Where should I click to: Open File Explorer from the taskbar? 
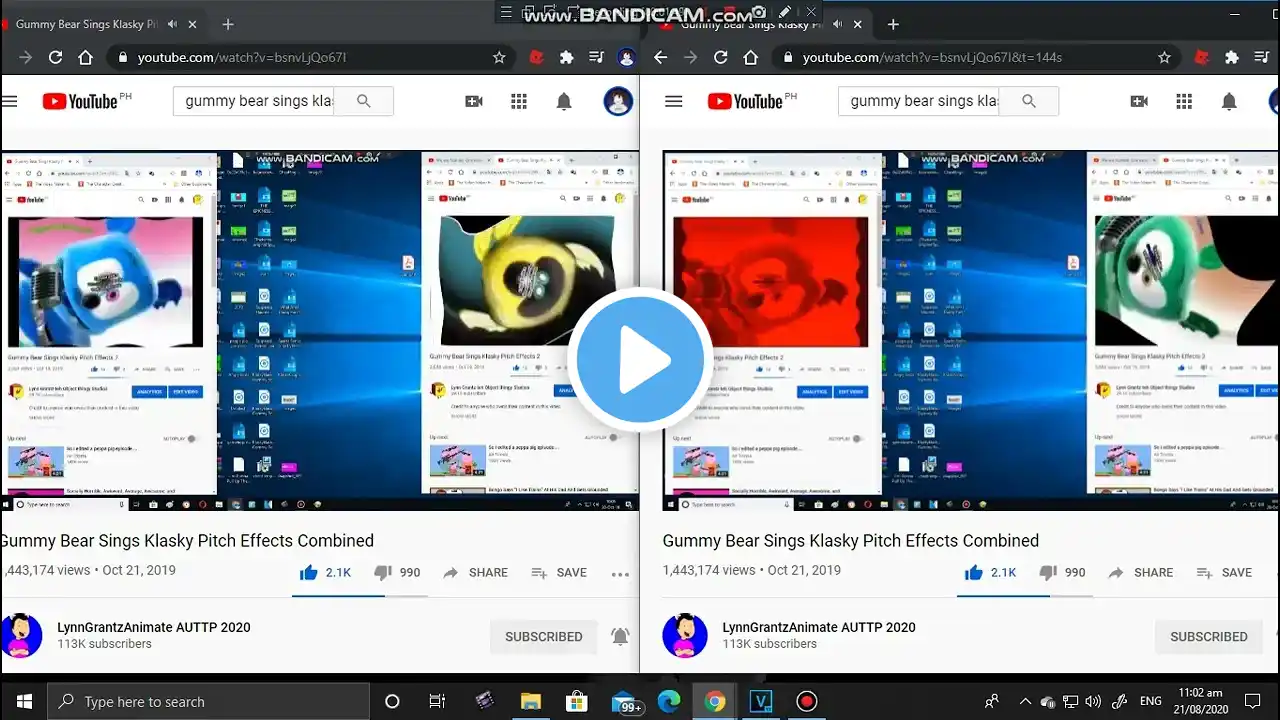click(530, 702)
